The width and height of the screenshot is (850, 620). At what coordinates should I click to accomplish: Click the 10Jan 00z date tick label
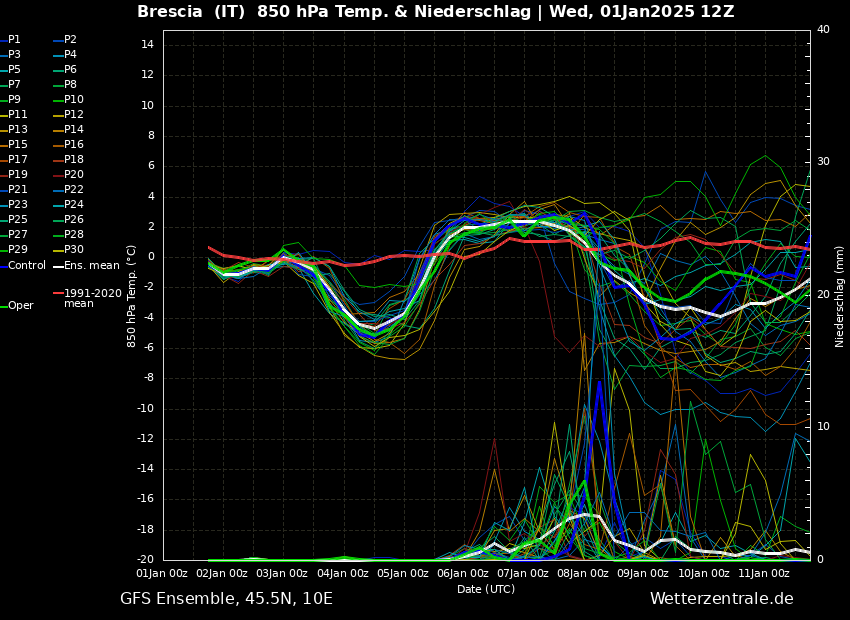point(704,573)
